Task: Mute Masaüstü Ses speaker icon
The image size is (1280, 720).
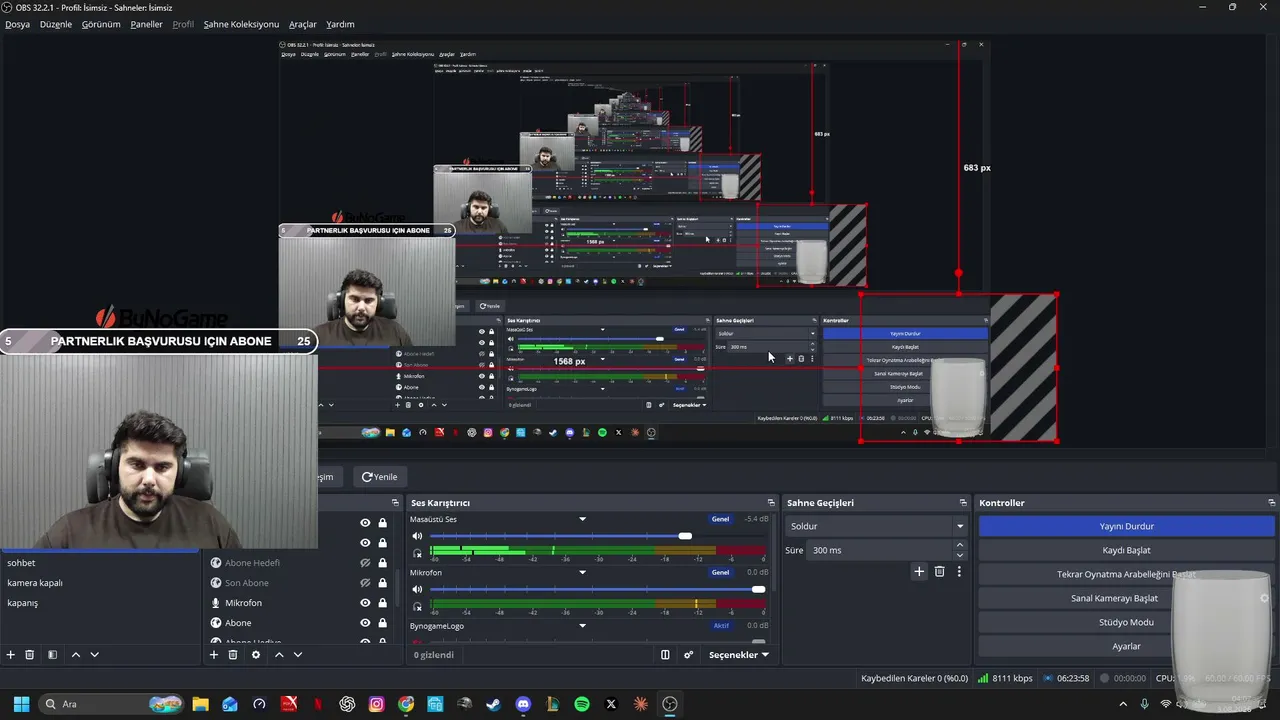Action: (417, 537)
